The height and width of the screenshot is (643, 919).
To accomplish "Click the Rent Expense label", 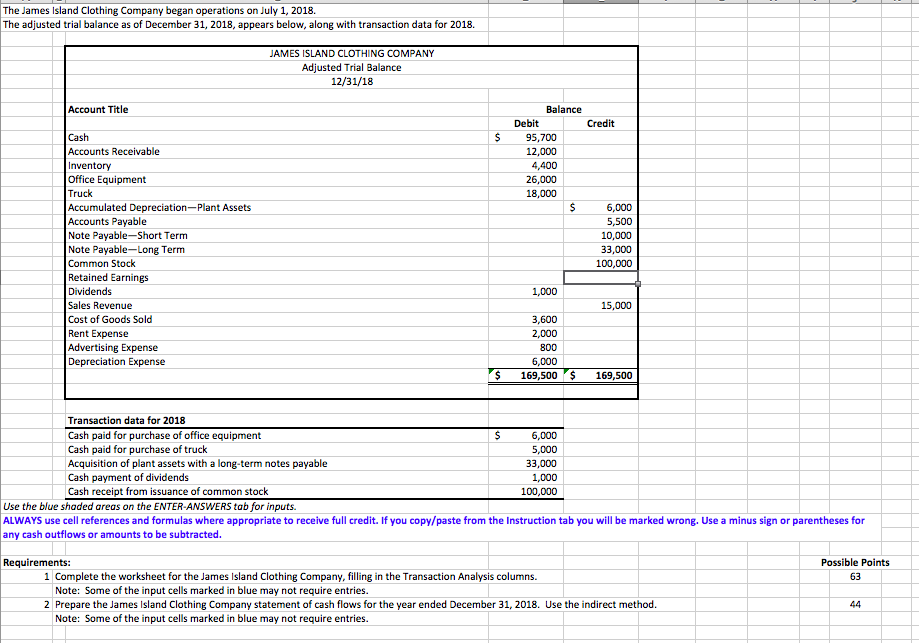I will pos(98,334).
